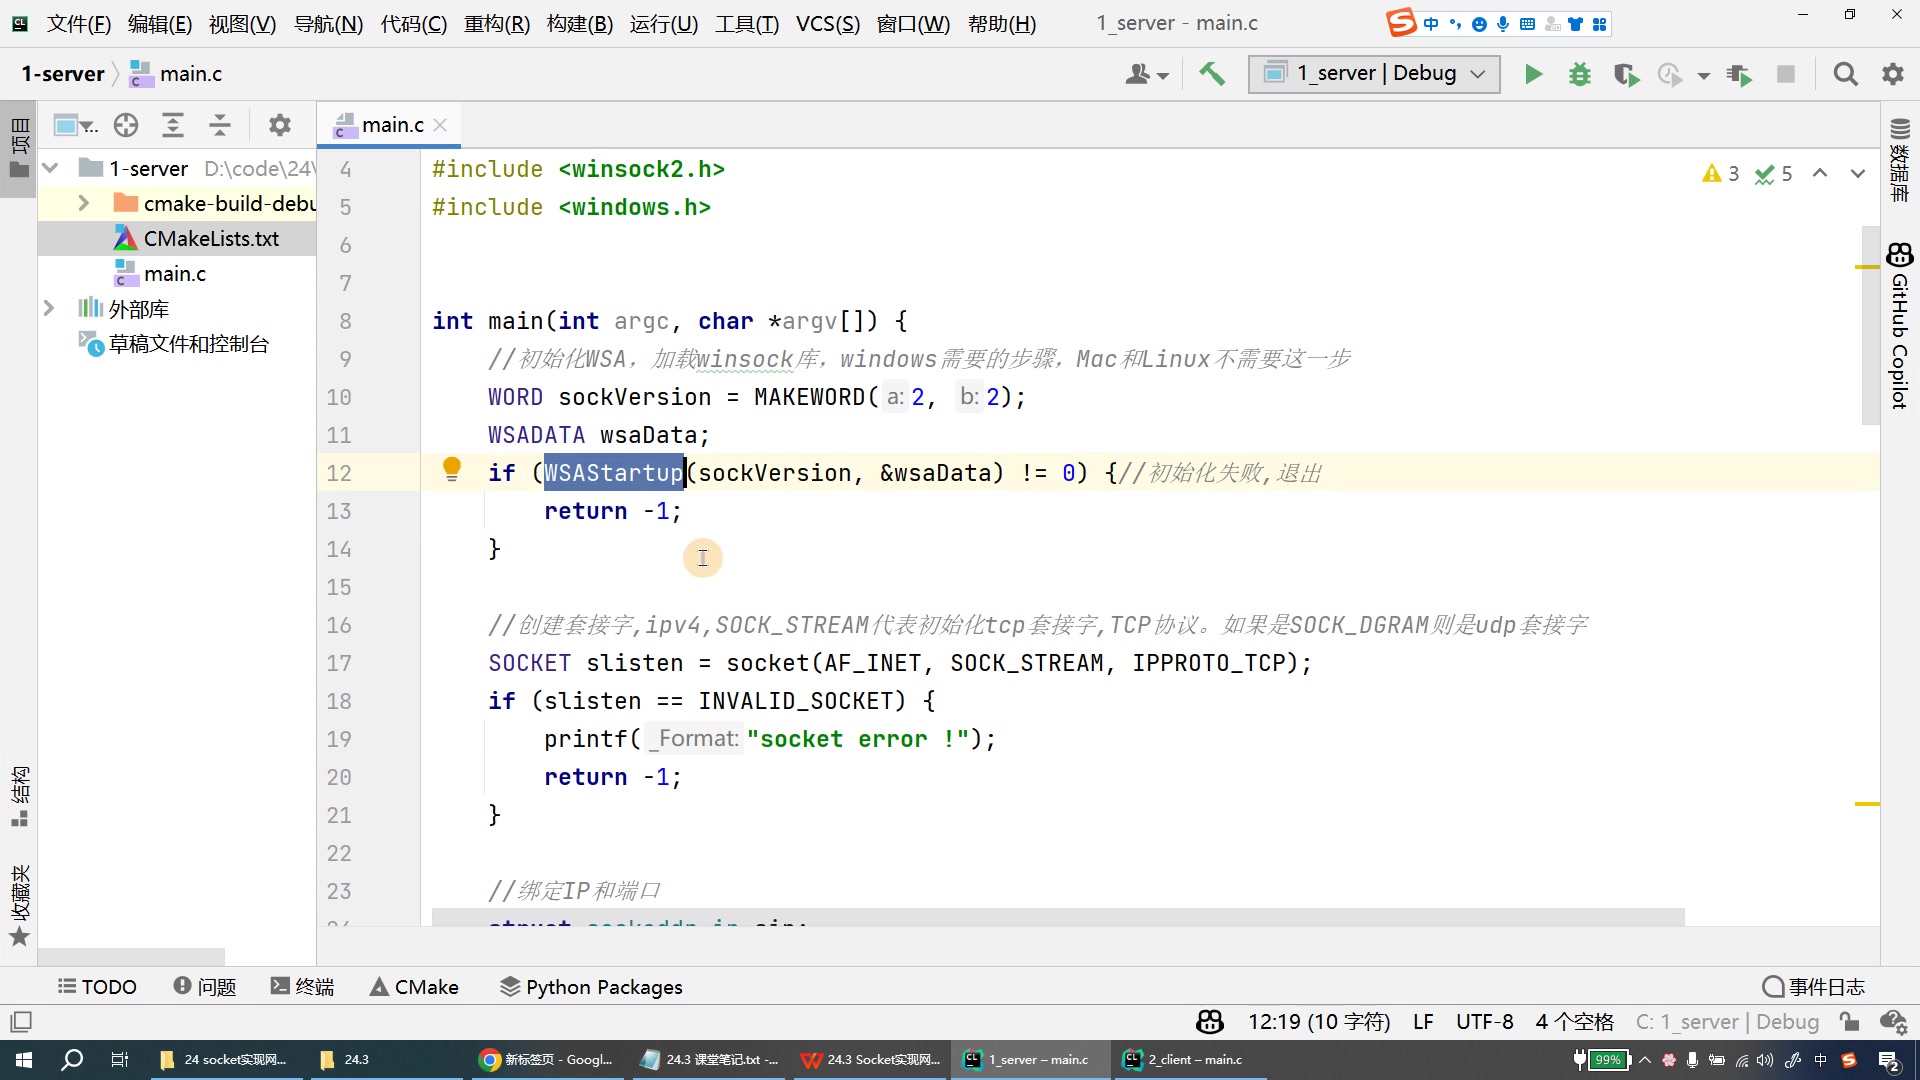Click the yellow lightbulb on line 12
1920x1080 pixels.
452,468
